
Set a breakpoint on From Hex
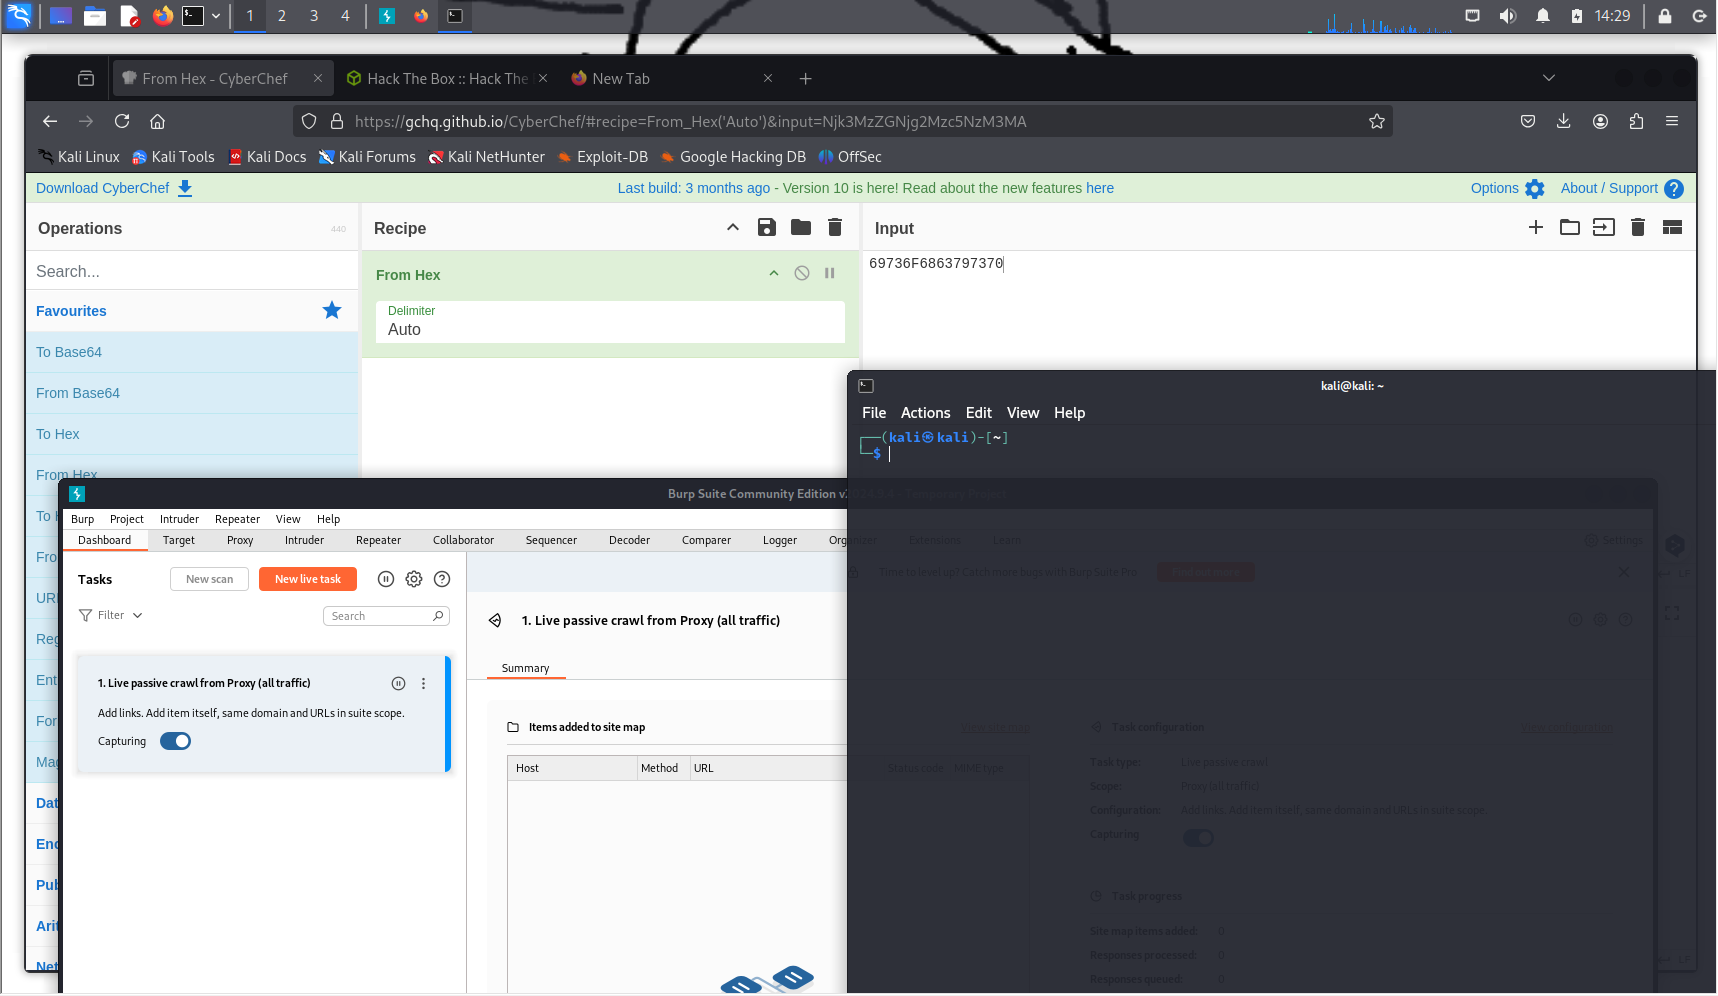pyautogui.click(x=830, y=273)
